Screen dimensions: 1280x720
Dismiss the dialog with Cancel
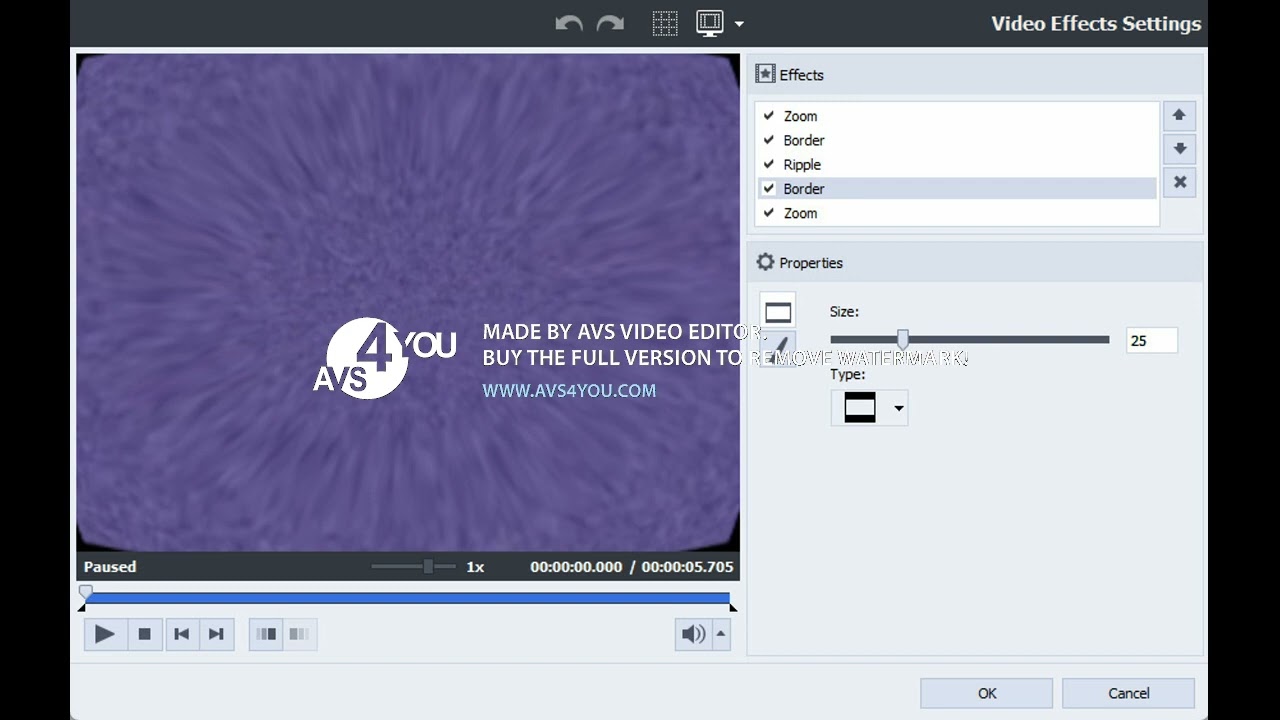1128,693
